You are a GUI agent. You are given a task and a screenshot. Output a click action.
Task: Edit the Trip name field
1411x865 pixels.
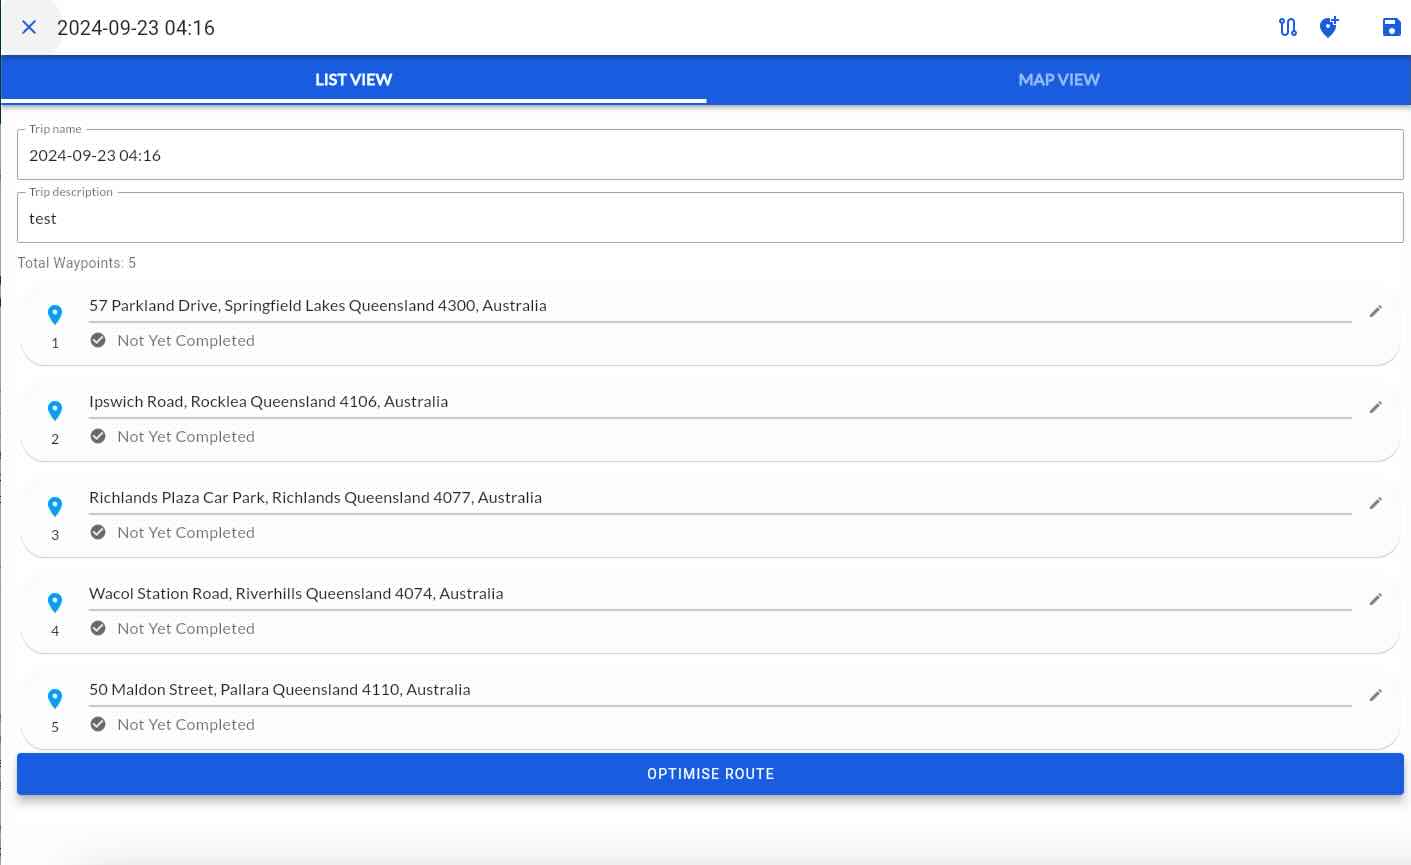[710, 155]
